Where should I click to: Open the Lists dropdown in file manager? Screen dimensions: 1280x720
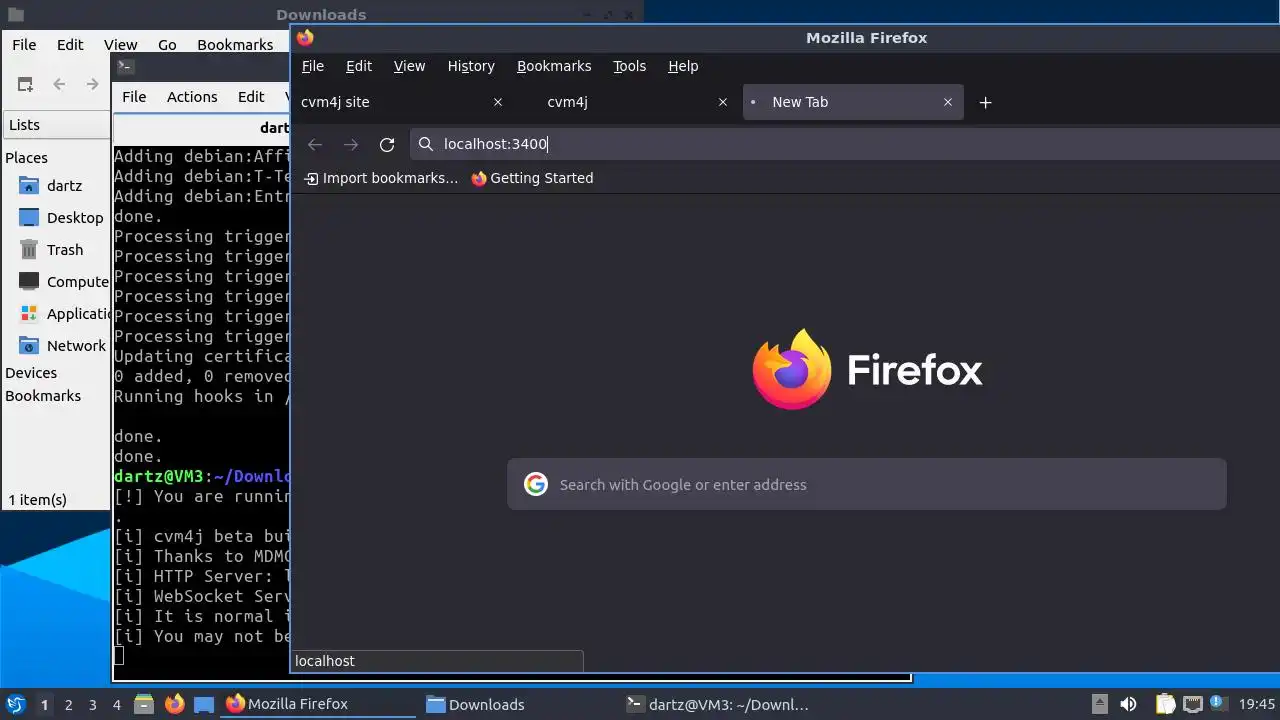click(x=58, y=125)
